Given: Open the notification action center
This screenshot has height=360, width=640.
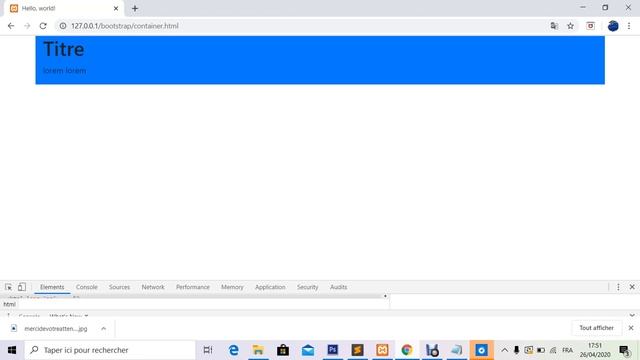Looking at the screenshot, I should 624,350.
